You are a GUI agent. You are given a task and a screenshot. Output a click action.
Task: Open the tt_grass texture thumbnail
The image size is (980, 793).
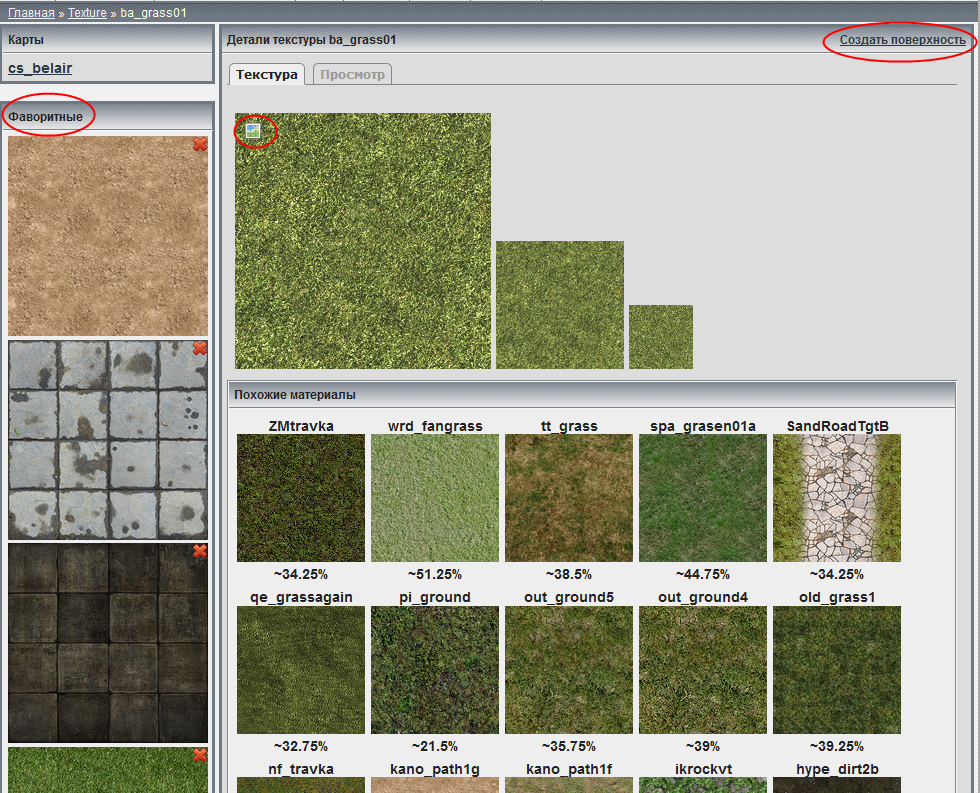pyautogui.click(x=569, y=498)
